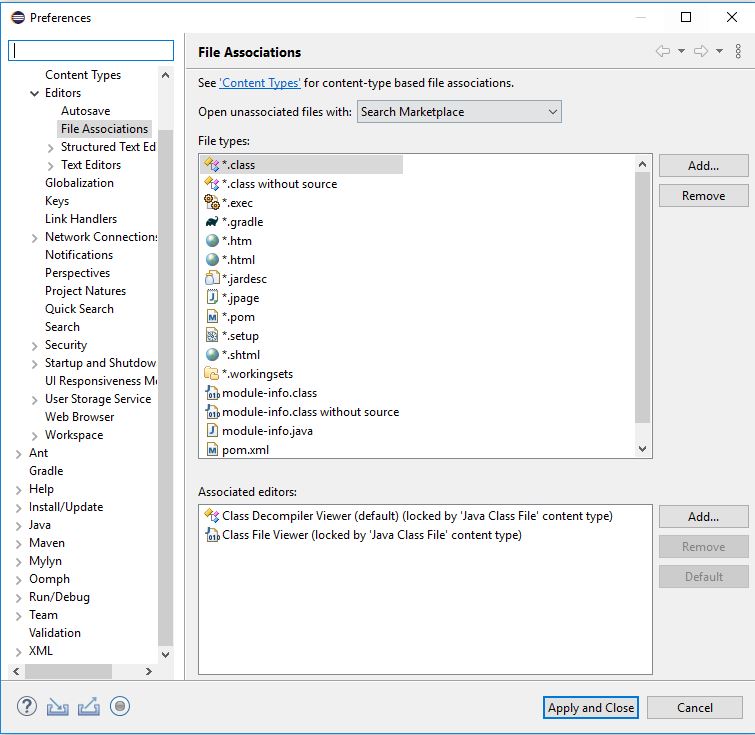Click the icon next to *.class without source
The height and width of the screenshot is (735, 755).
tap(212, 184)
